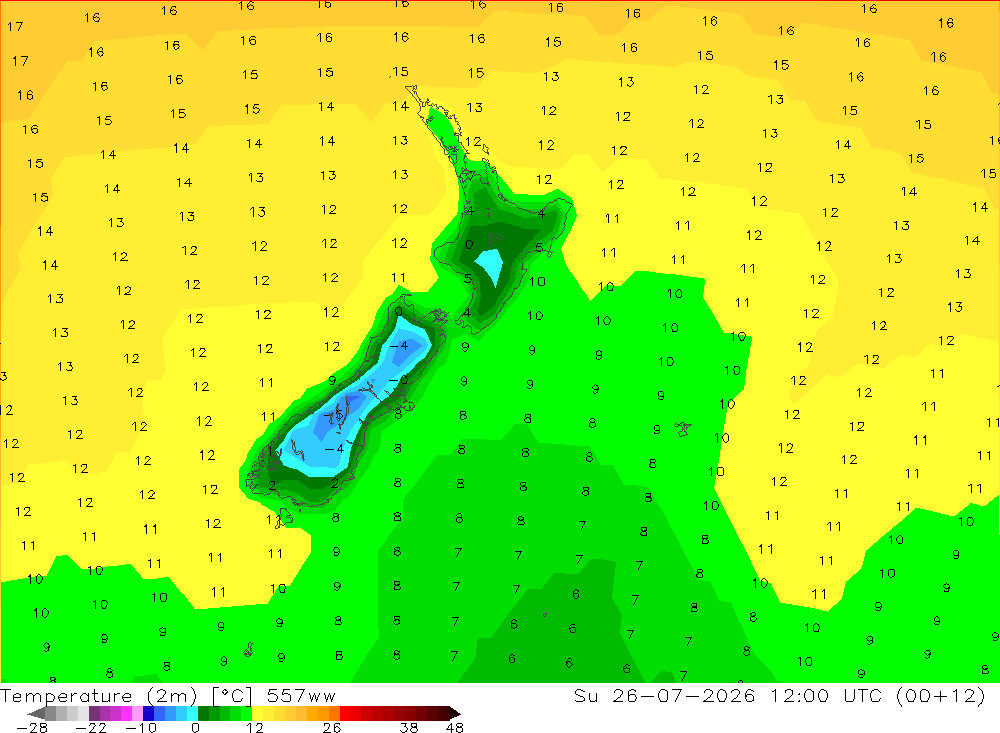Viewport: 1000px width, 733px height.
Task: Select the dark brown right arrow end of the legend
Action: pyautogui.click(x=455, y=713)
